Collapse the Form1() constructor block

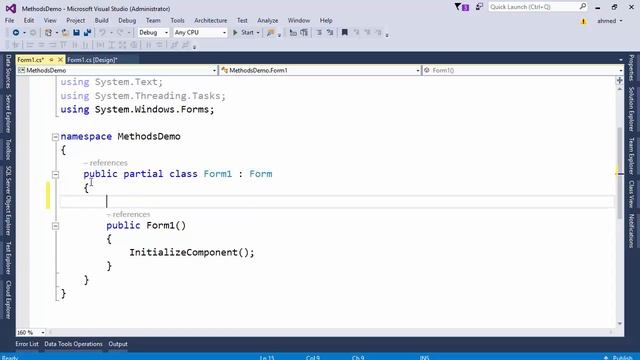click(56, 226)
